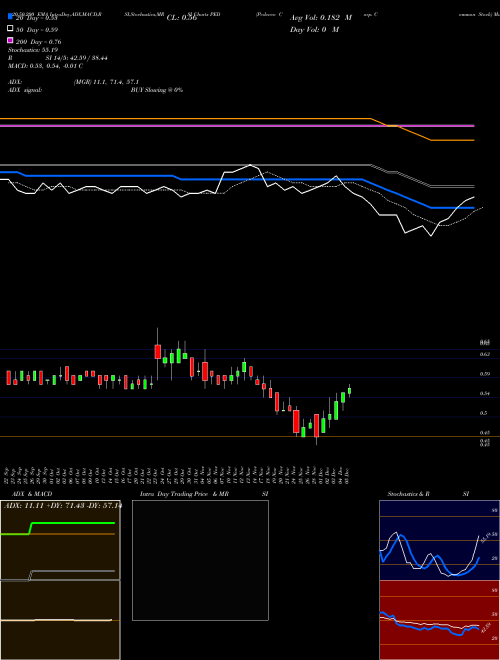
Task: Click the 'CL: 0.56' closing price label
Action: pos(182,18)
